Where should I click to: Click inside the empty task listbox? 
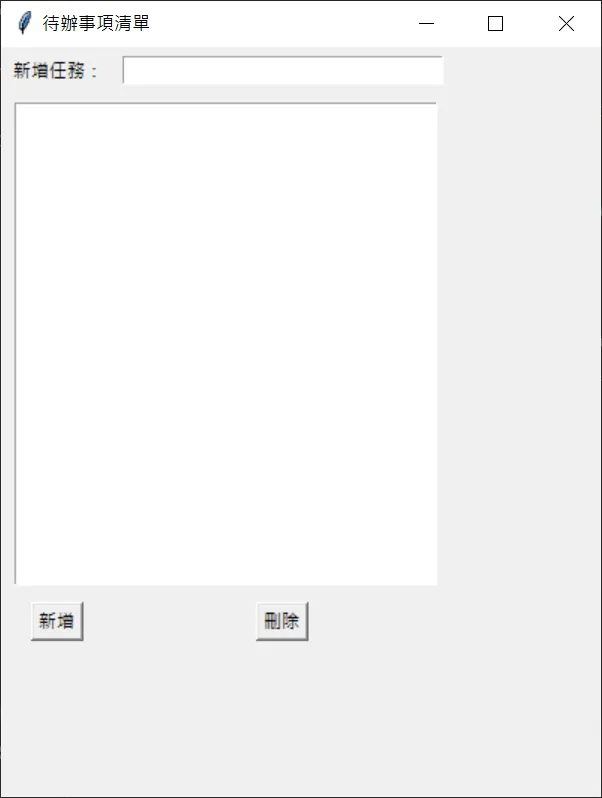coord(226,344)
